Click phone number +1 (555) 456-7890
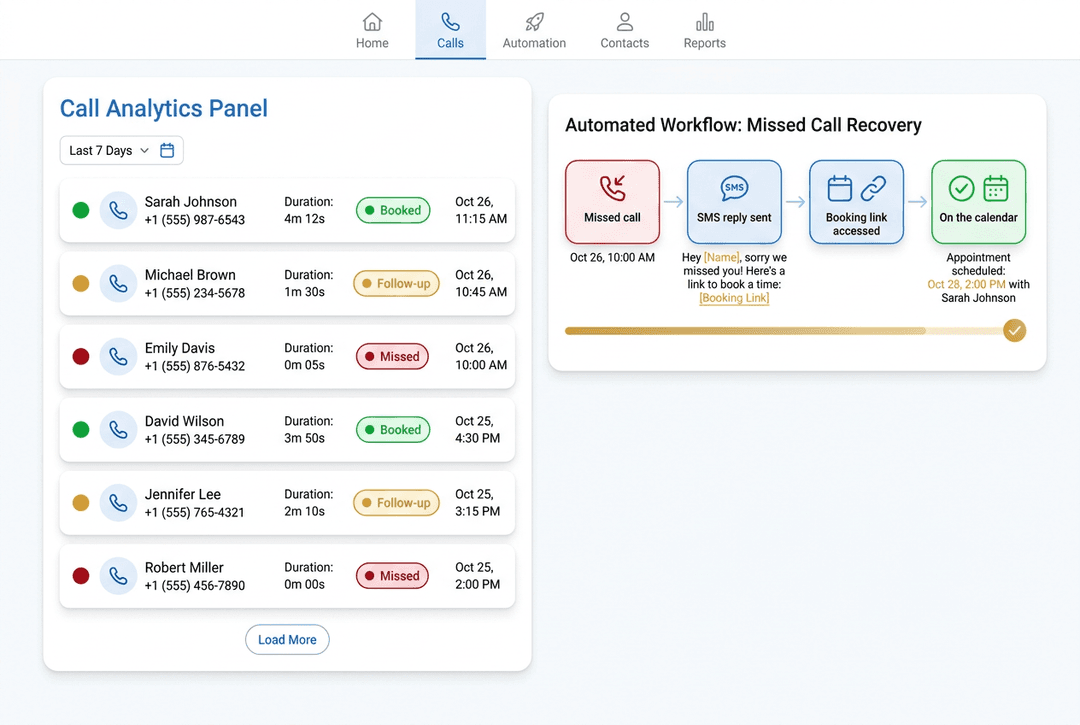 tap(195, 586)
